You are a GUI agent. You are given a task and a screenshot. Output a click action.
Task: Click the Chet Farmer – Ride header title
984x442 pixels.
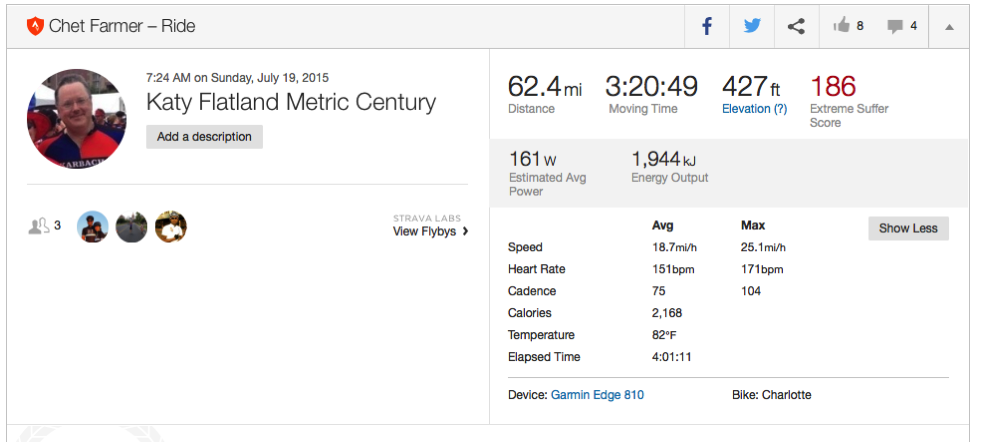coord(122,26)
